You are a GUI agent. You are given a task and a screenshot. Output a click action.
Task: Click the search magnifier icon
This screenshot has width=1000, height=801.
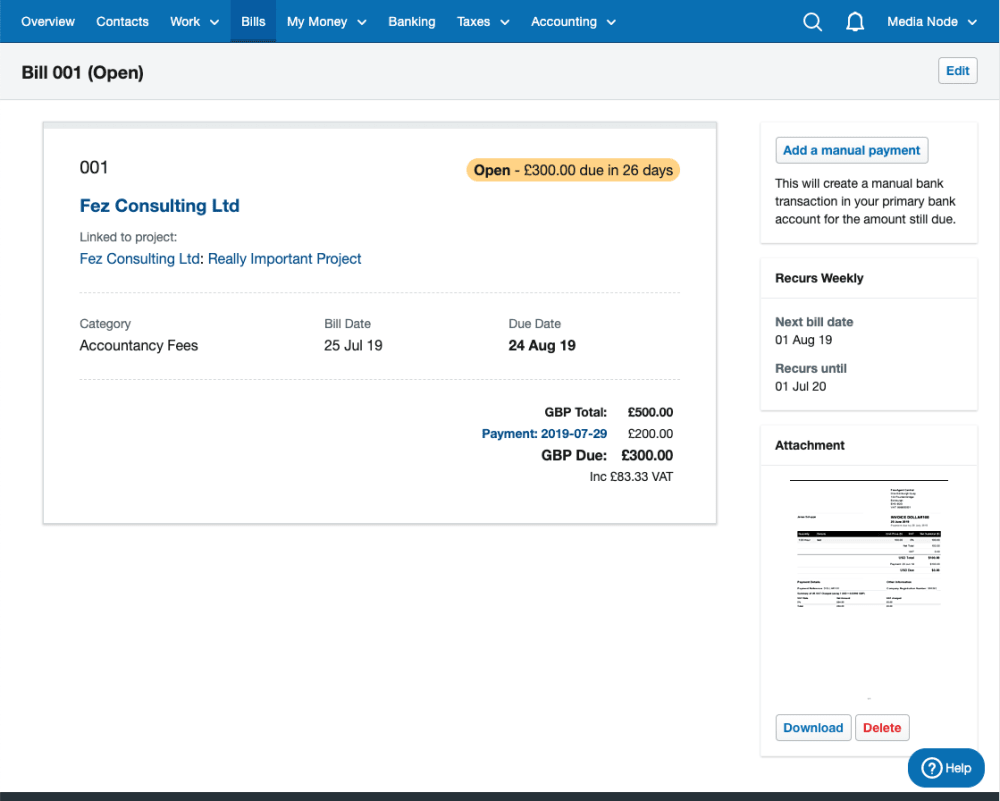click(812, 22)
